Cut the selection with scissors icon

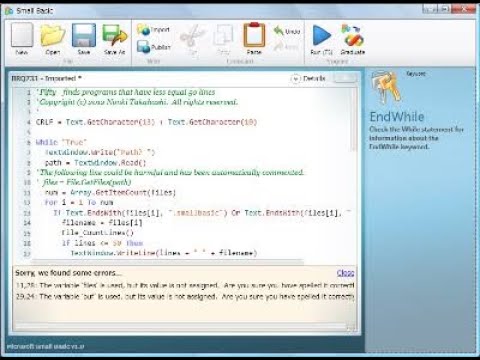point(192,39)
